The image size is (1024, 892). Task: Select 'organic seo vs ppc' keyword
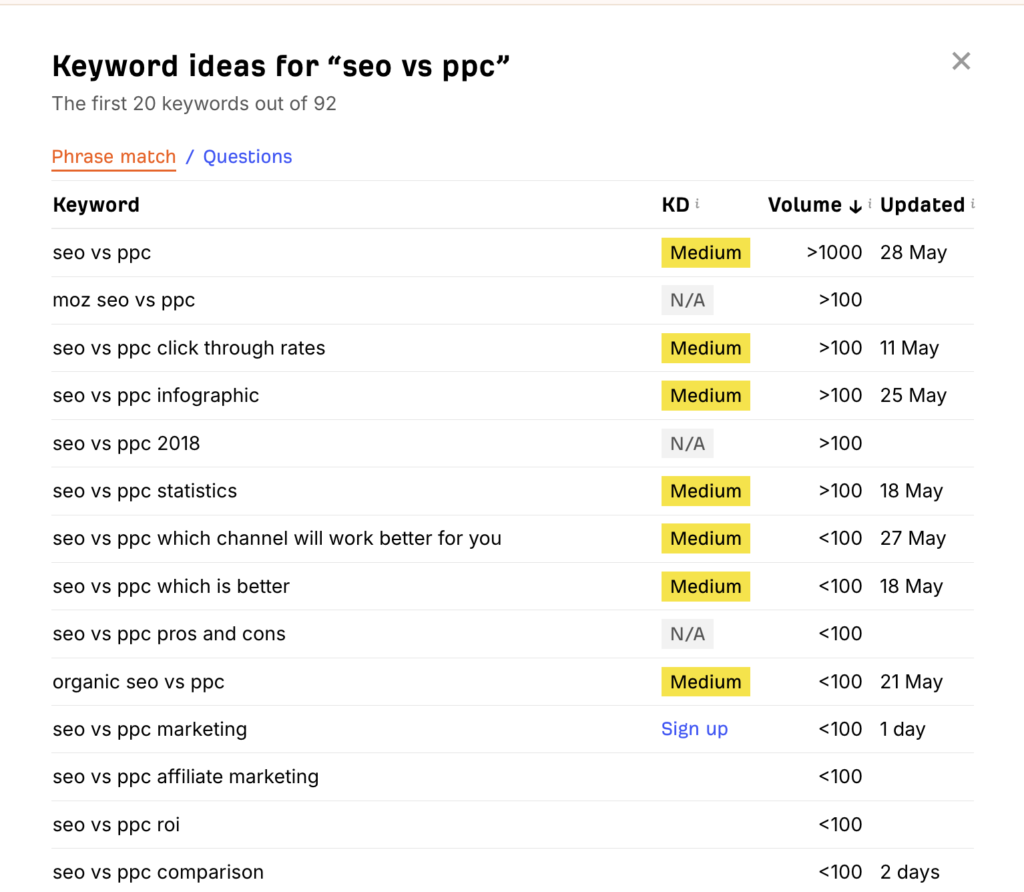[138, 682]
